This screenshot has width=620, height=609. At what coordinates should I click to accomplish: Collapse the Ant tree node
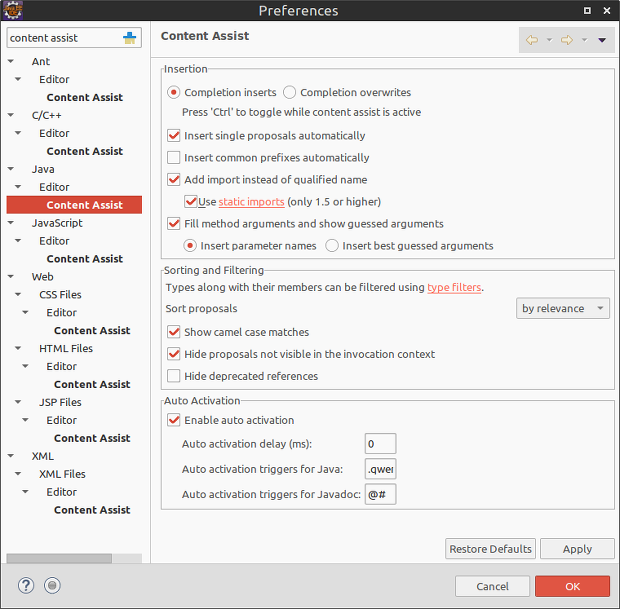pos(11,61)
